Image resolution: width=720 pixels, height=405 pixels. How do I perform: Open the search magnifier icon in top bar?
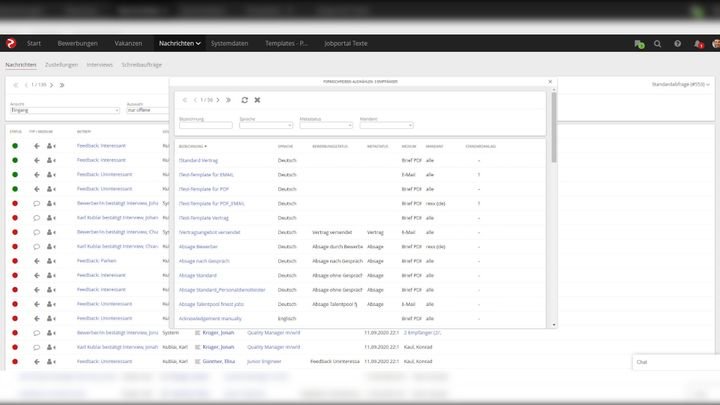658,44
